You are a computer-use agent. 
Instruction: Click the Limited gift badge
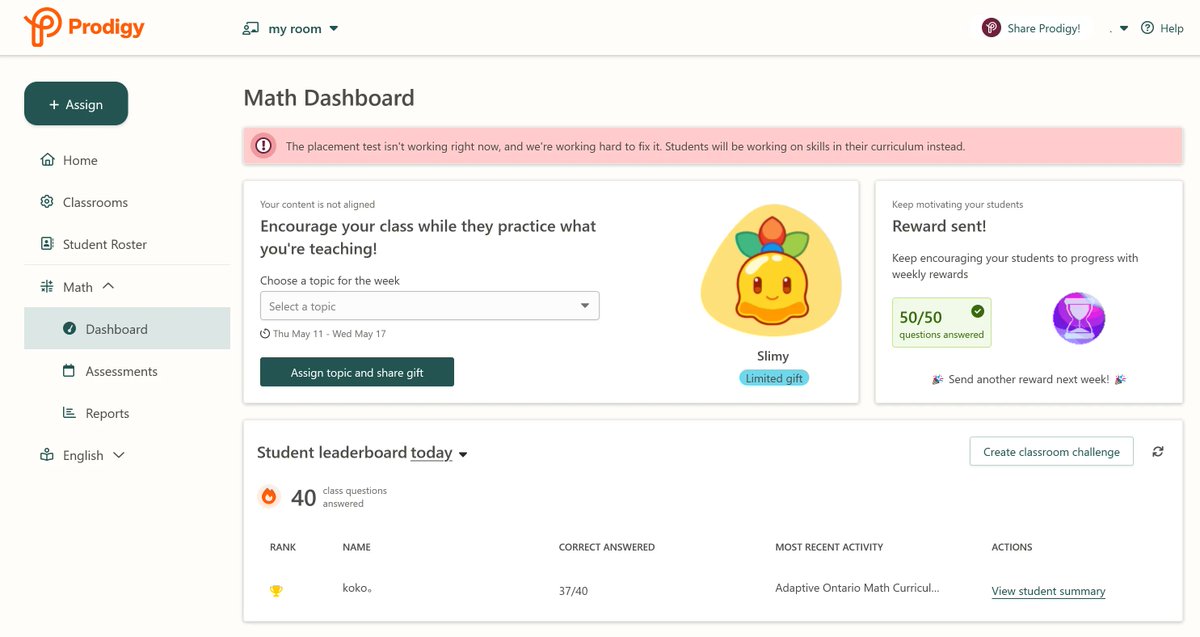coord(774,378)
